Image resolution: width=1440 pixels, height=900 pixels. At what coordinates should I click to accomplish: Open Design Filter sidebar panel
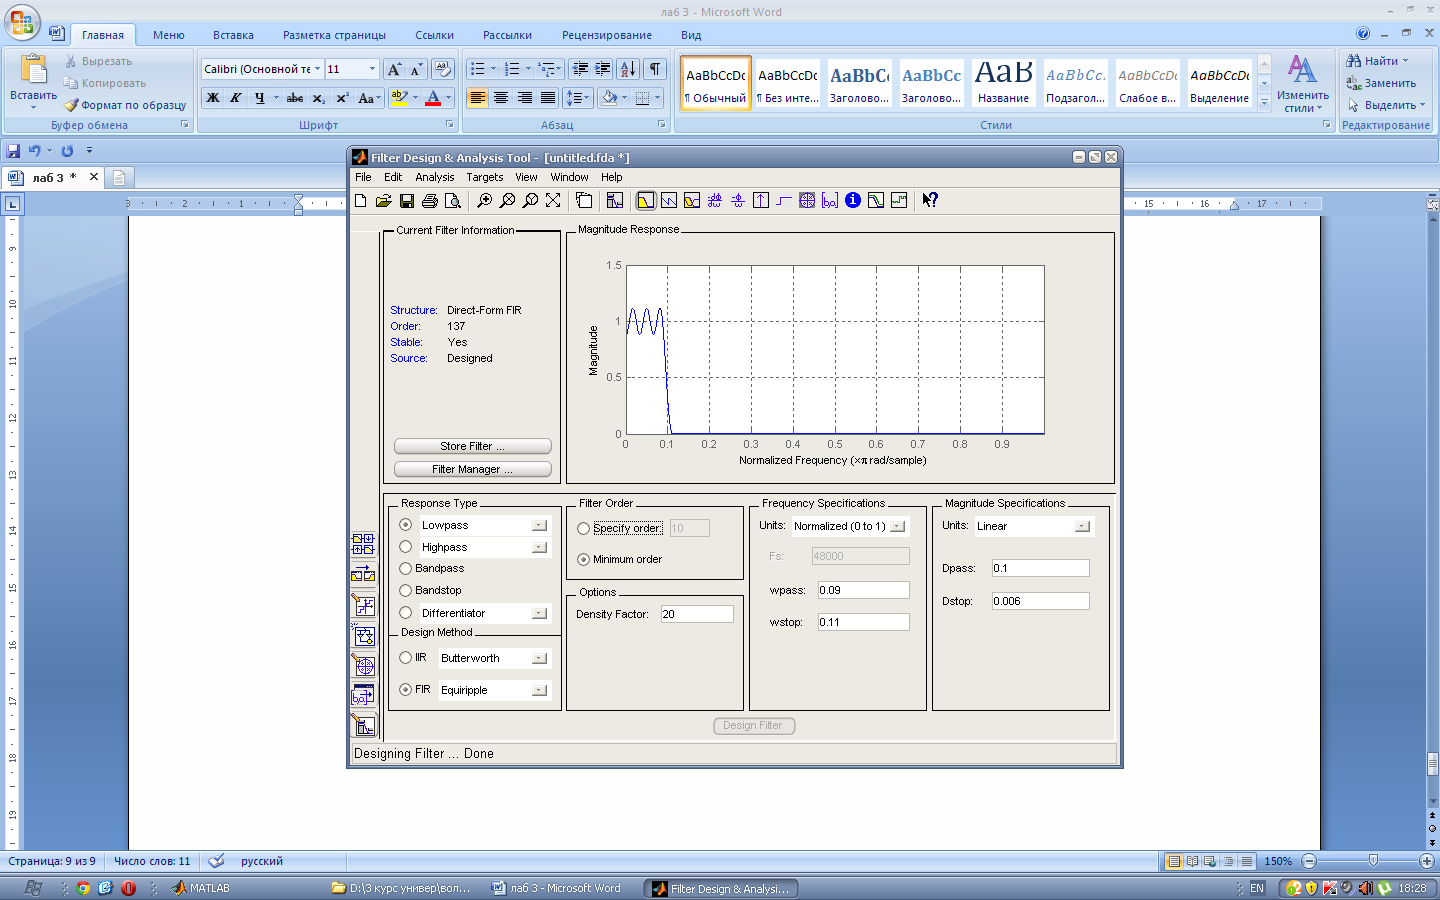(x=364, y=726)
